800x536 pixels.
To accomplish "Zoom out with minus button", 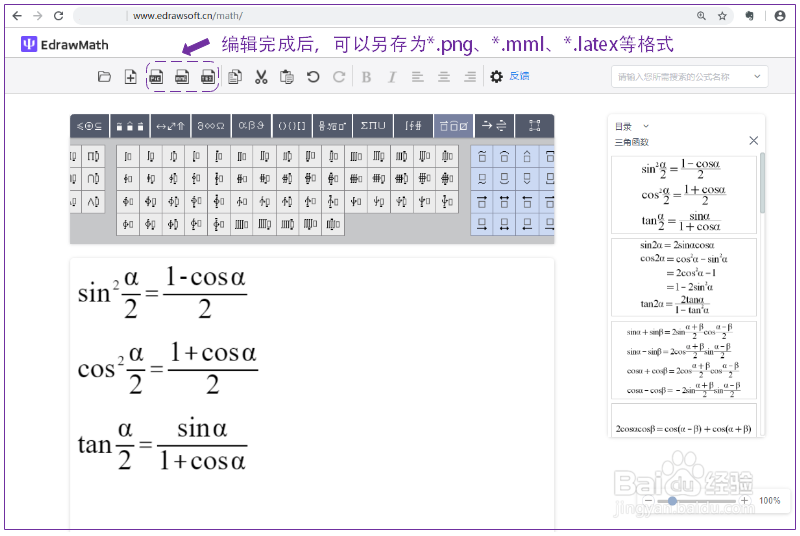I will 648,501.
